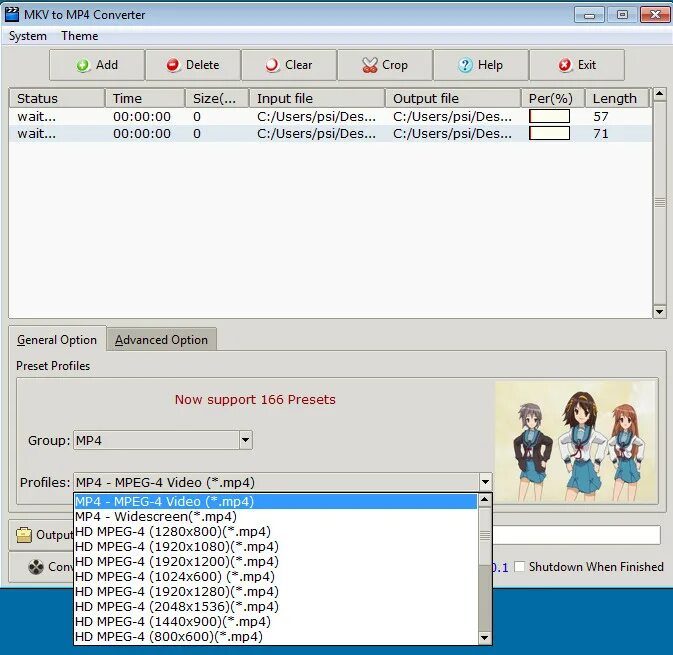Click the output path text field
Screen dimensions: 673x655
tap(576, 535)
